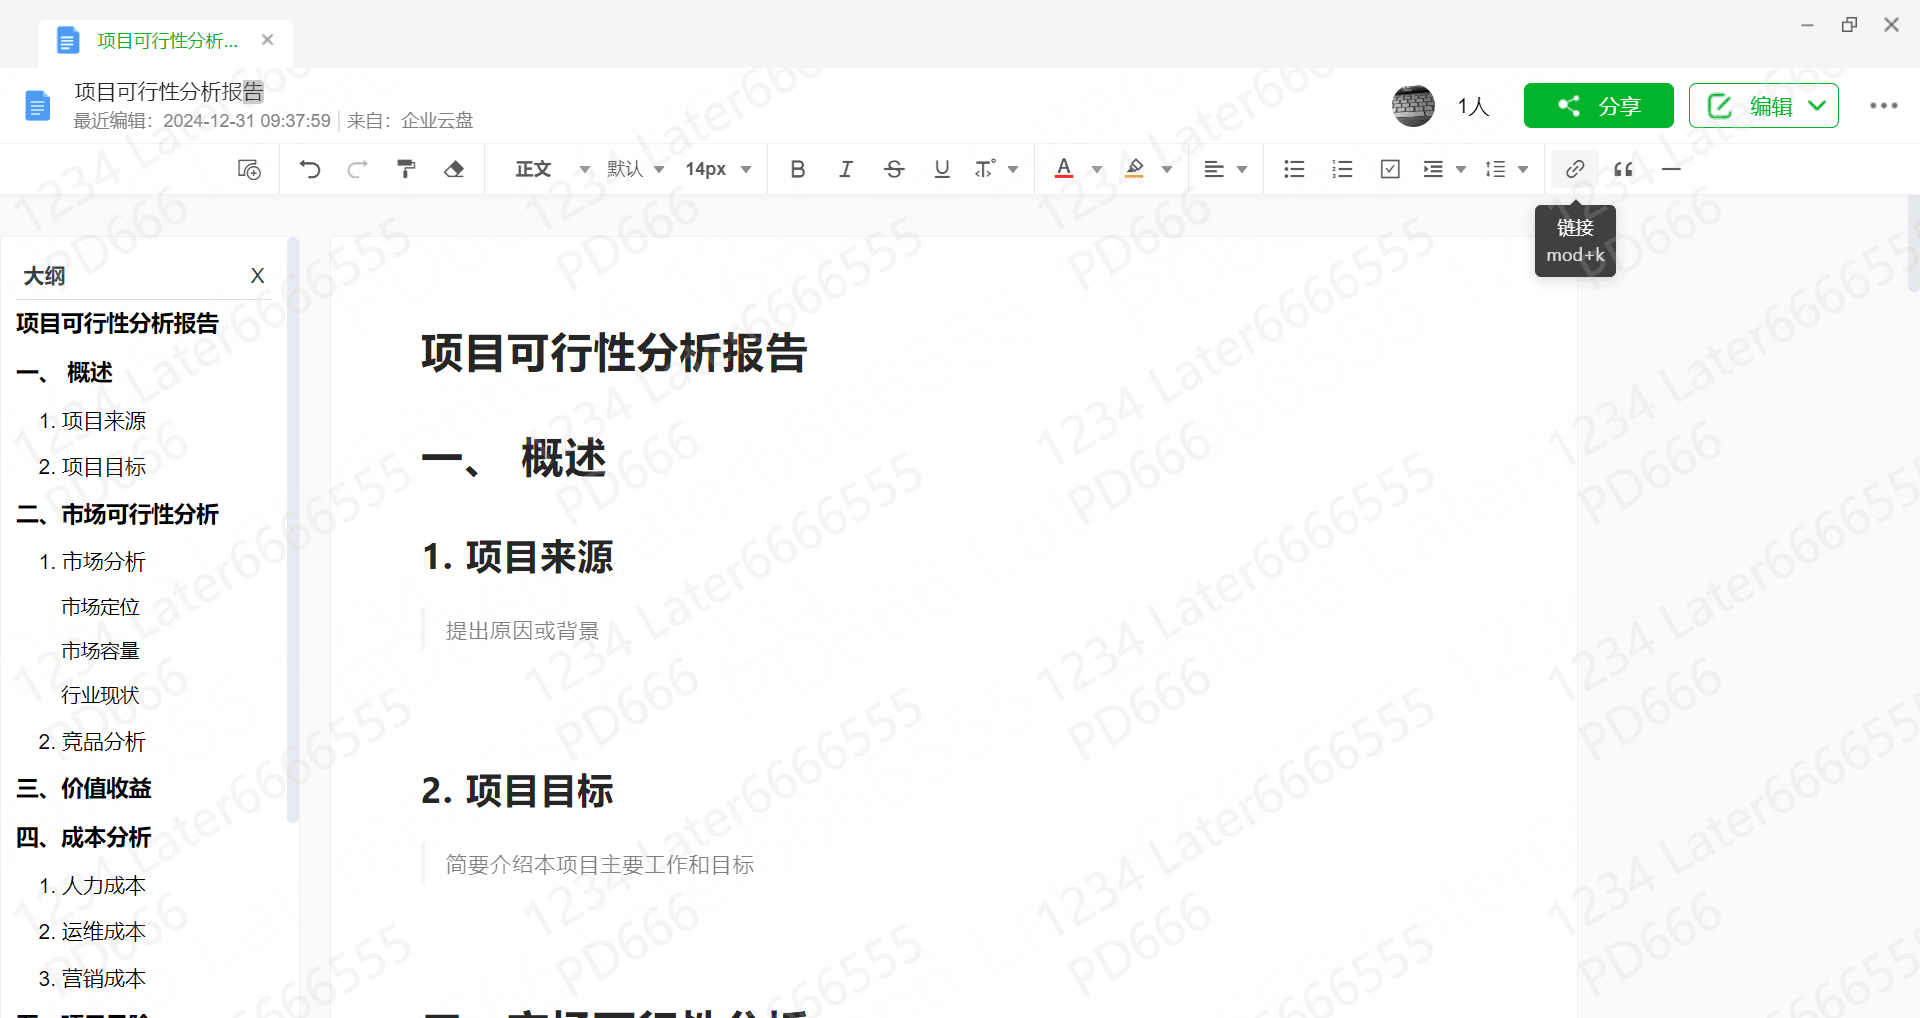Jump to outline item 三、价值收益
Viewport: 1920px width, 1018px height.
[83, 788]
